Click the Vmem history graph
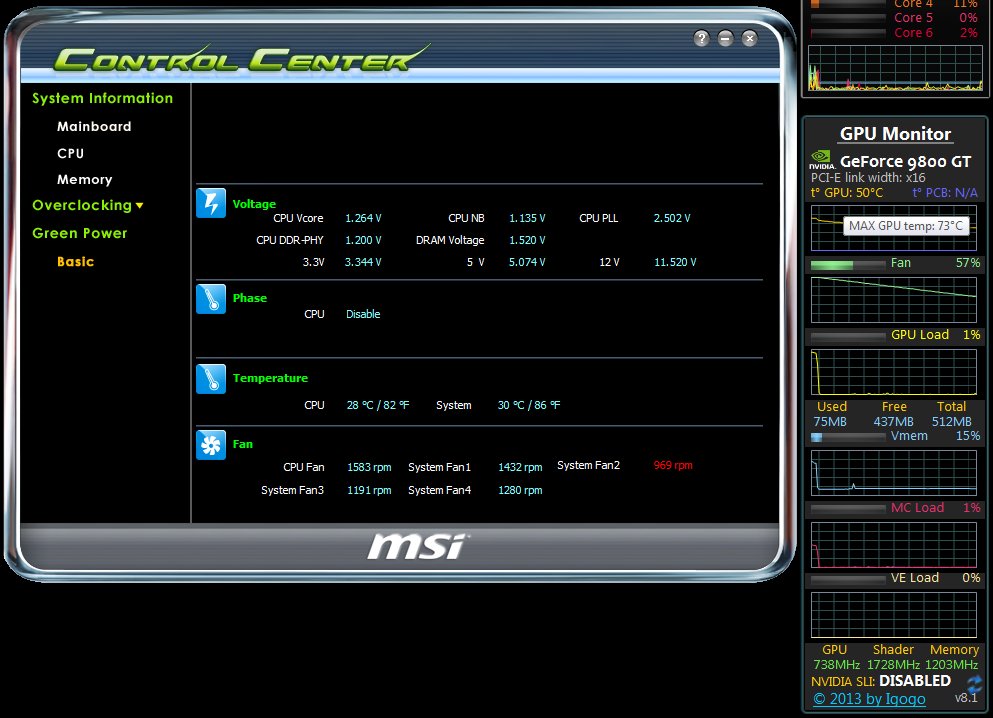Screen dimensions: 993x718 tap(894, 472)
